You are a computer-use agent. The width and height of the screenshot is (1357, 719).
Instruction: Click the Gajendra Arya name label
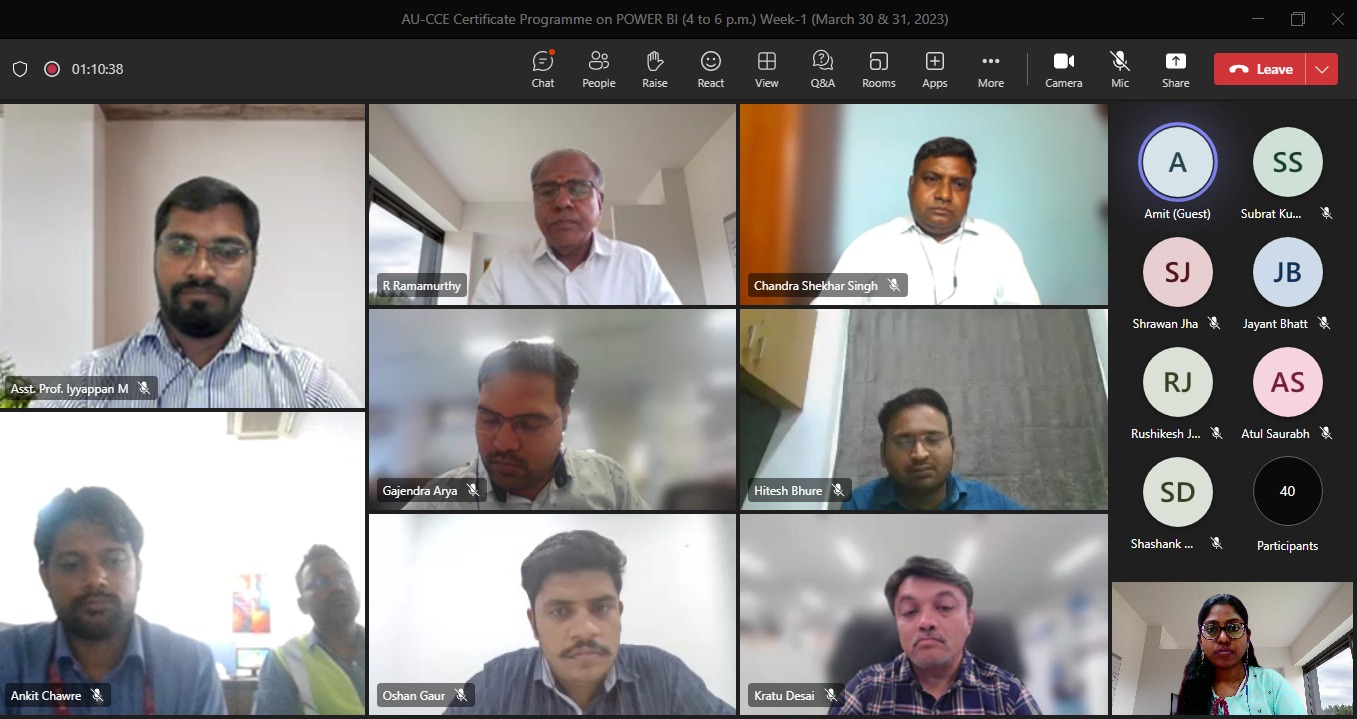click(x=420, y=491)
